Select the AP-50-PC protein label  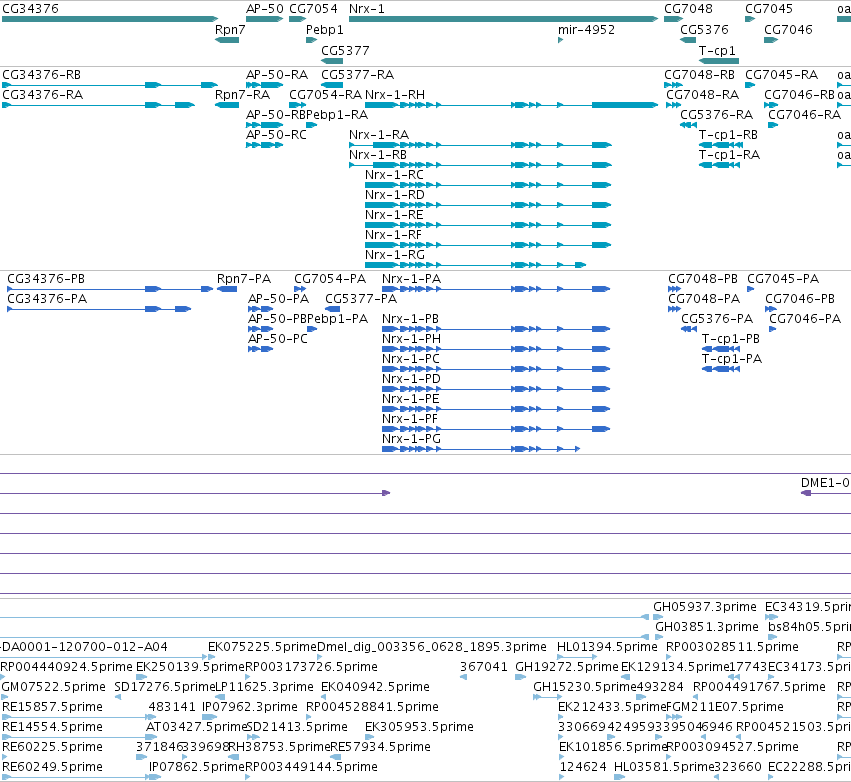(x=278, y=338)
